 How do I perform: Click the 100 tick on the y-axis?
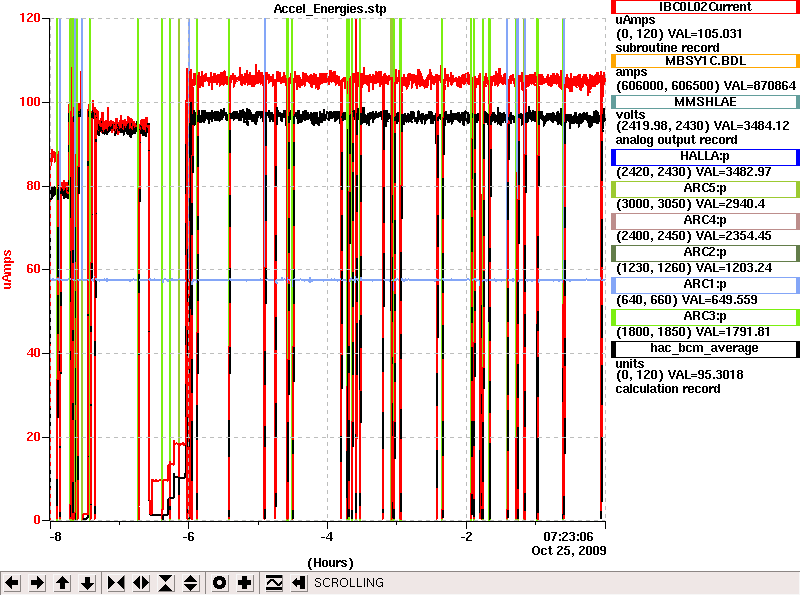click(x=30, y=102)
